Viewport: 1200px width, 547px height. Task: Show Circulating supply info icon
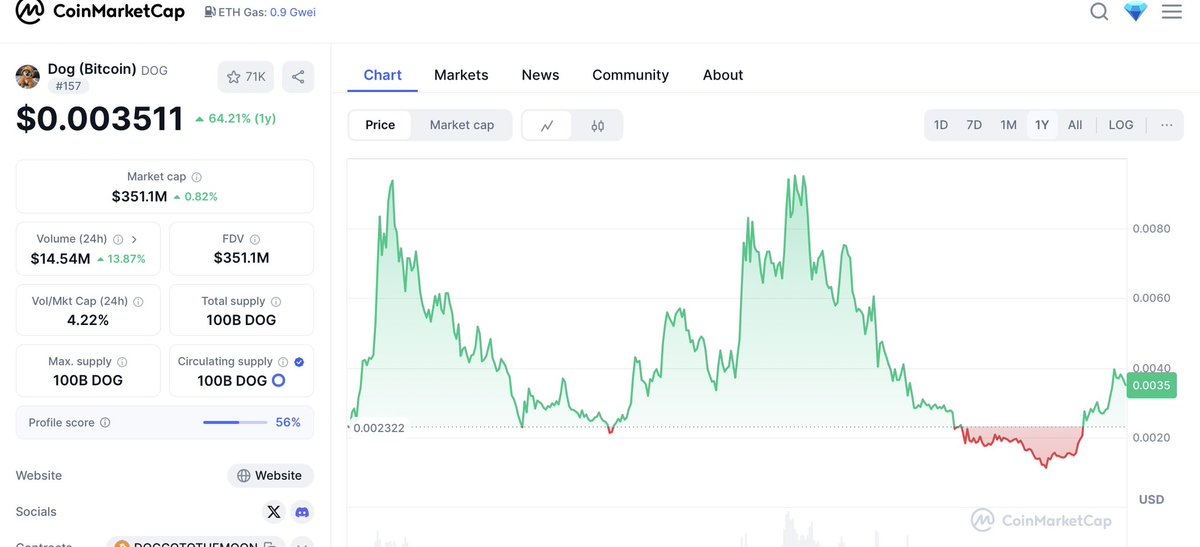coord(284,362)
